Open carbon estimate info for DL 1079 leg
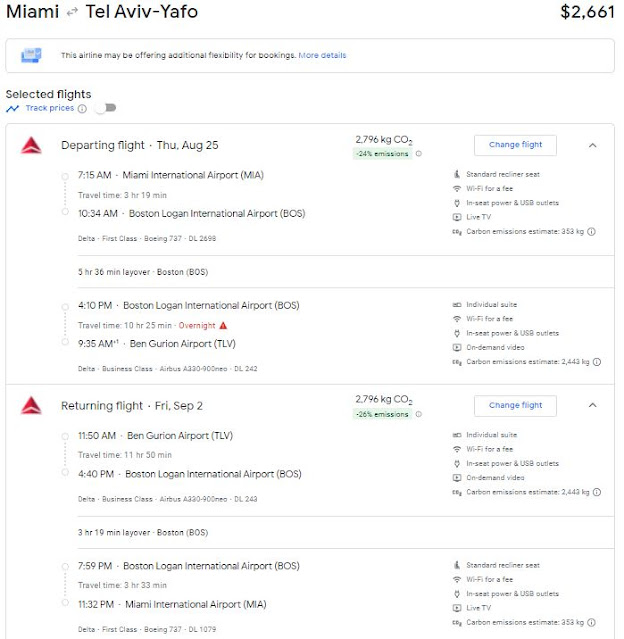Viewport: 624px width, 639px height. click(591, 622)
